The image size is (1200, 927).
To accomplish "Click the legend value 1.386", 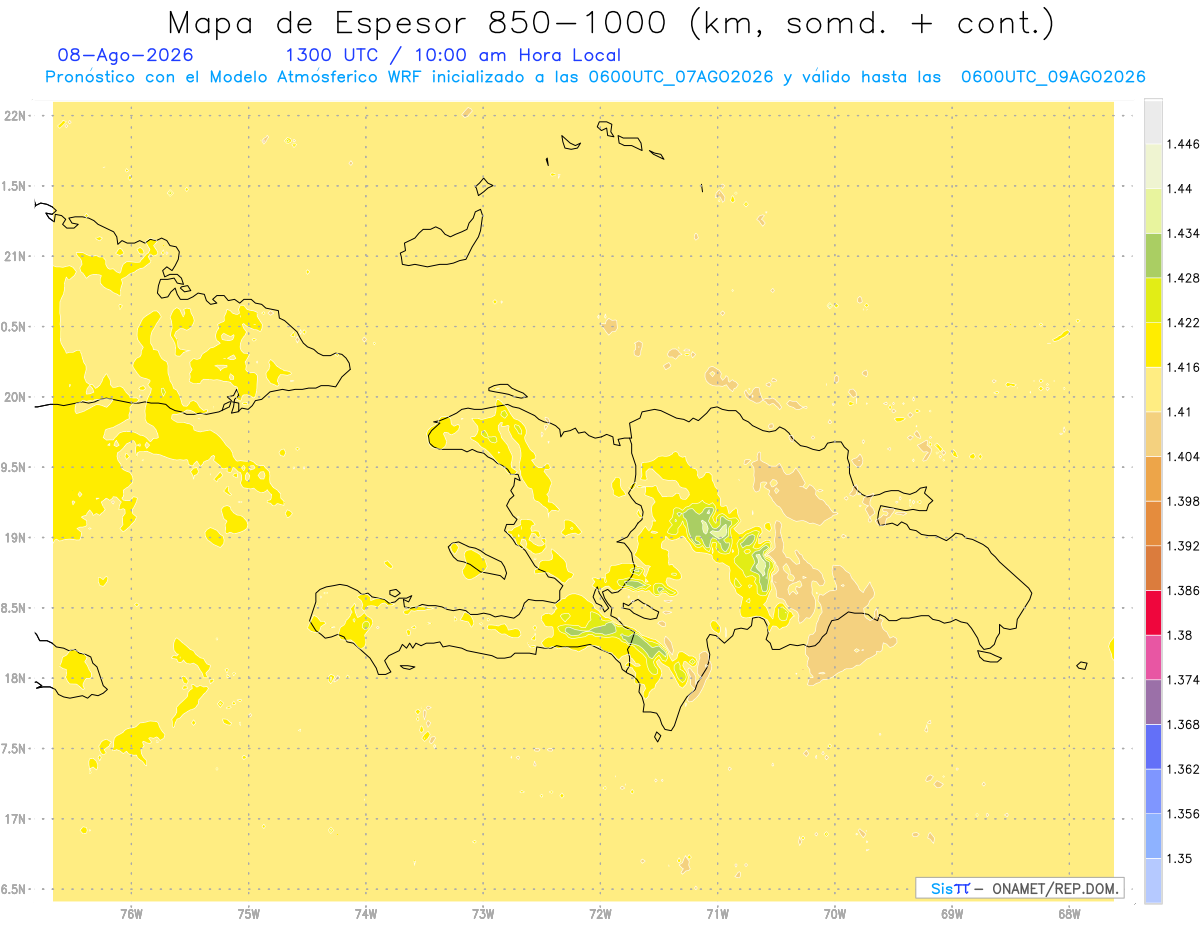I will 1183,590.
